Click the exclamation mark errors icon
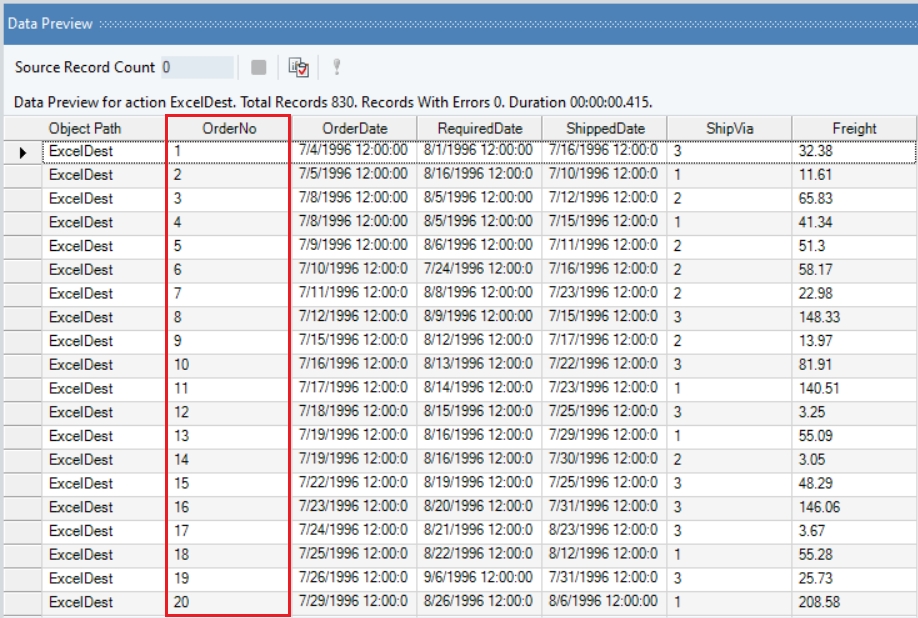 click(x=337, y=67)
